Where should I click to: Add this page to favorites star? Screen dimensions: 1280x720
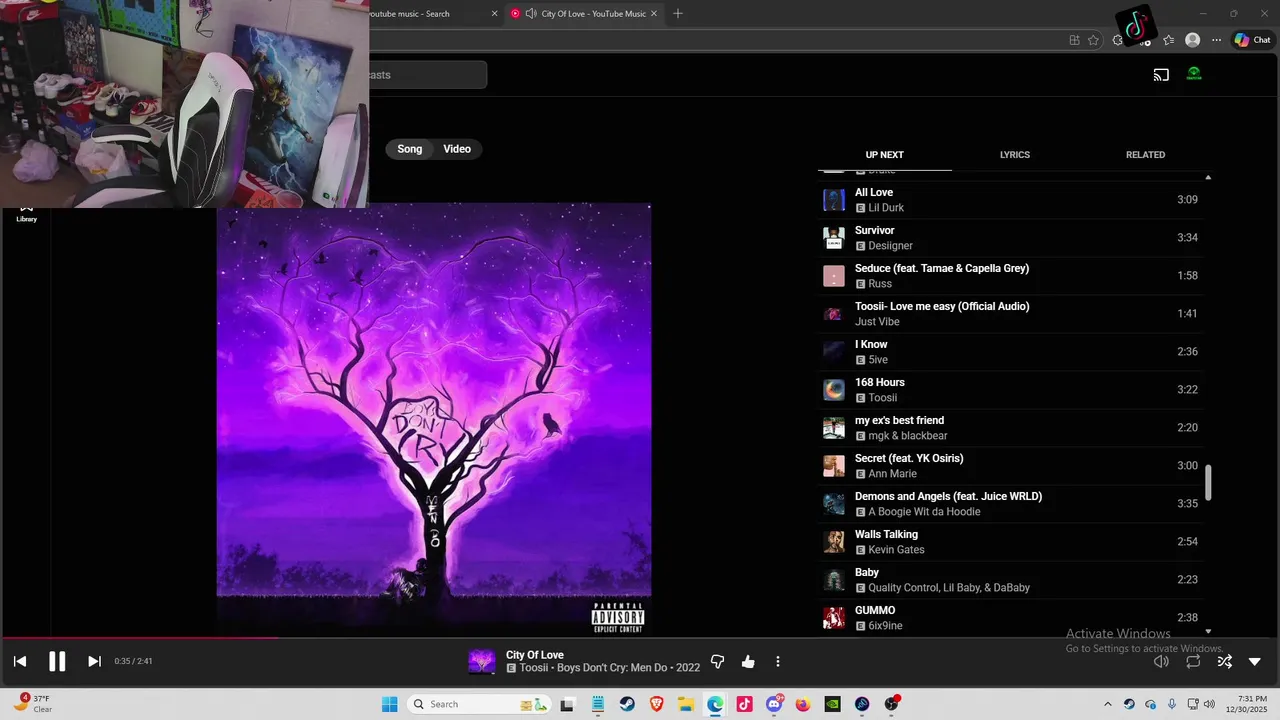[1093, 40]
